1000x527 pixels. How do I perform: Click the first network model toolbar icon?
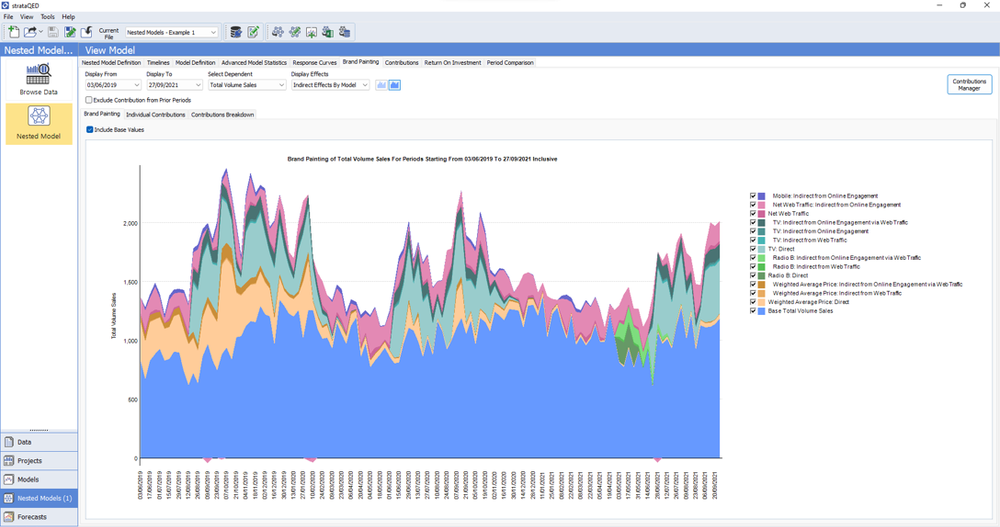277,32
